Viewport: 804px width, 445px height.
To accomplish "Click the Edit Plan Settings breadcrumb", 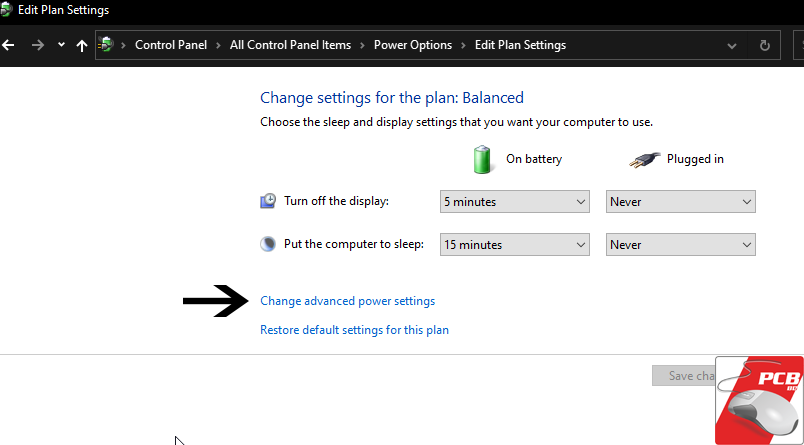I will point(520,45).
